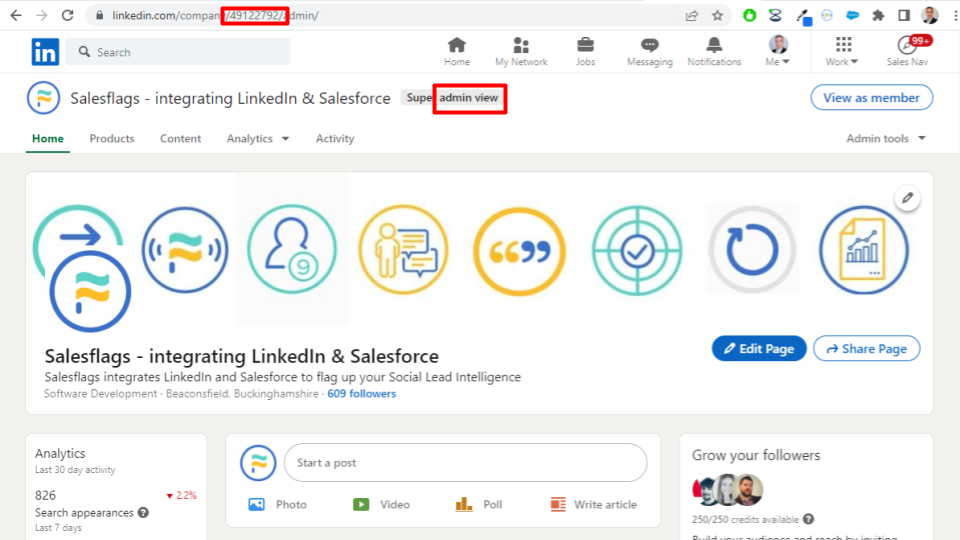Open the browser side panel icon
Viewport: 960px width, 540px height.
[904, 15]
